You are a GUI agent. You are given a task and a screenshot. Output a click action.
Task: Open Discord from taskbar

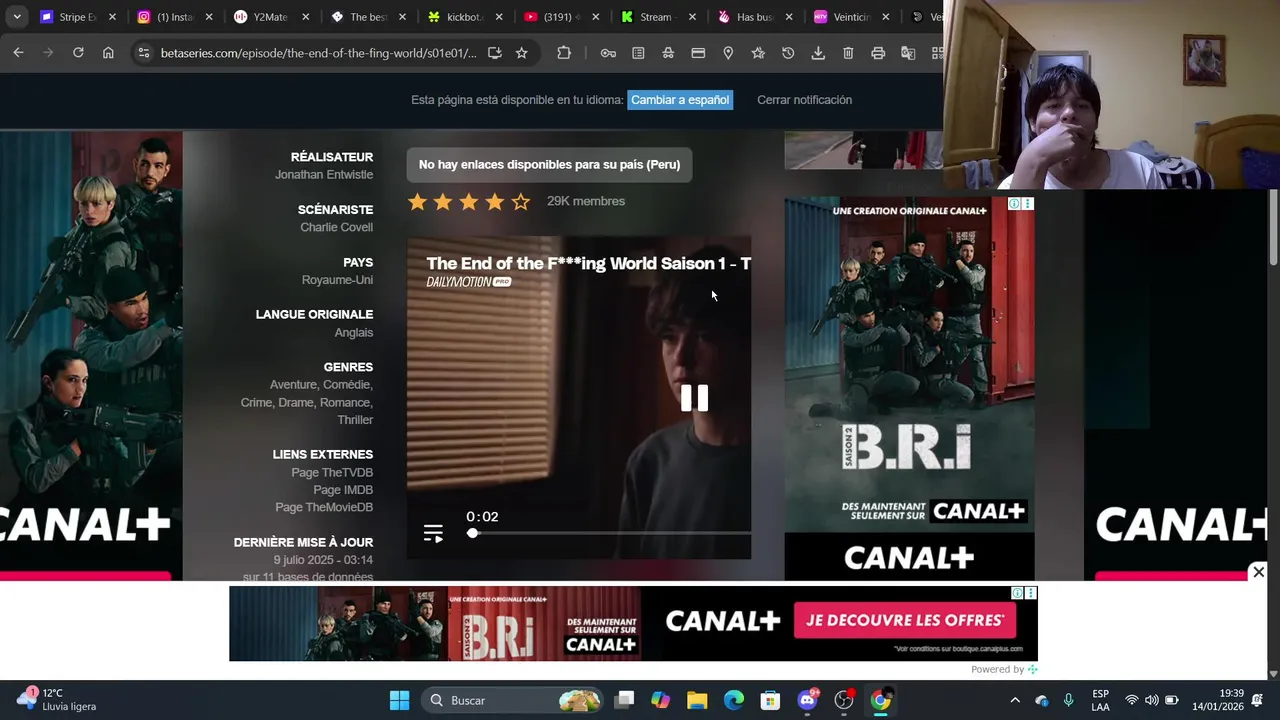pos(808,700)
